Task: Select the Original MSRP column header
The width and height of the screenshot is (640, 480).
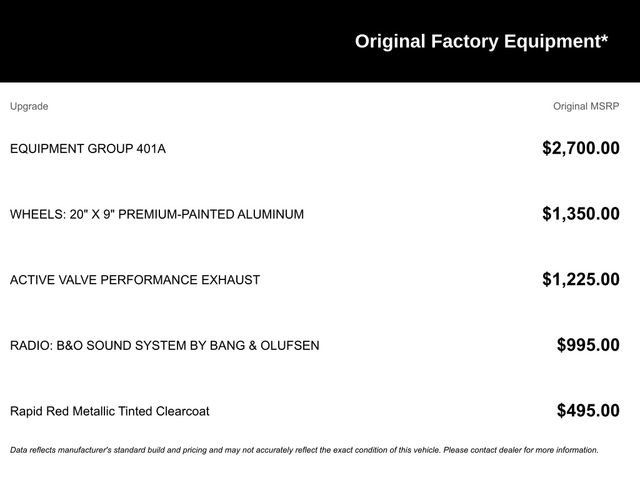Action: [586, 106]
